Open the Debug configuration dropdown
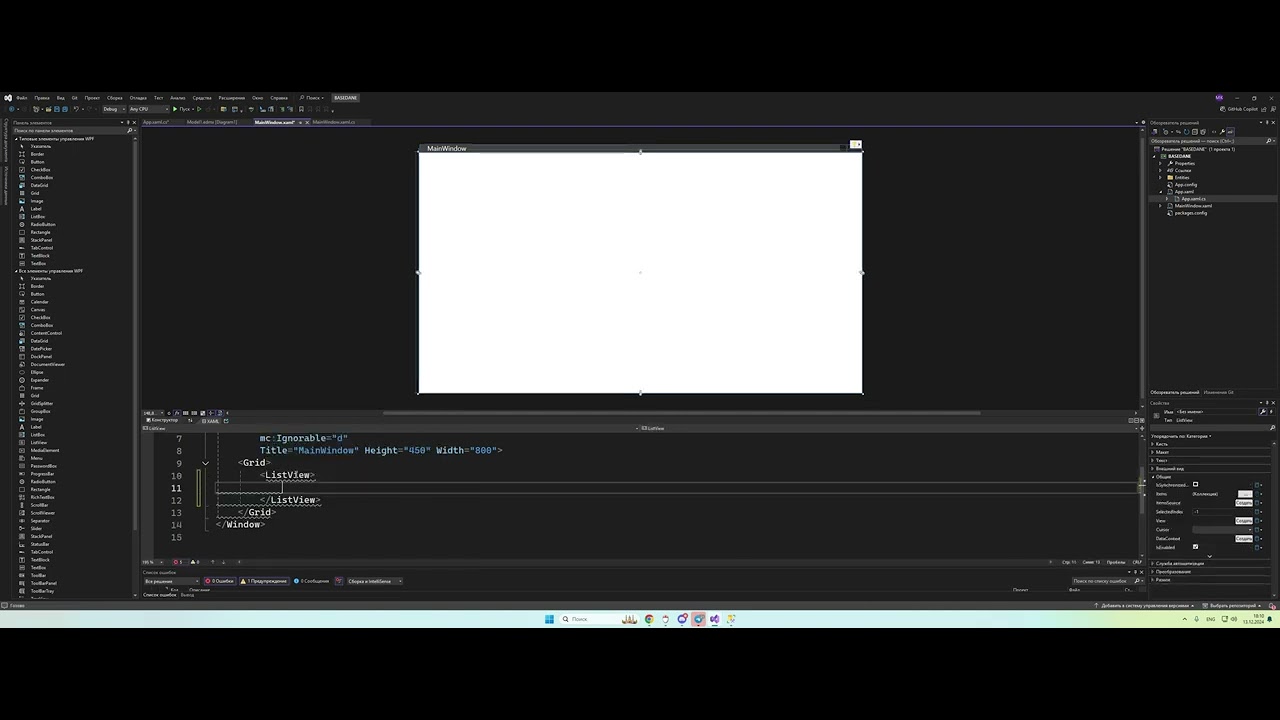Viewport: 1280px width, 720px height. coord(113,109)
